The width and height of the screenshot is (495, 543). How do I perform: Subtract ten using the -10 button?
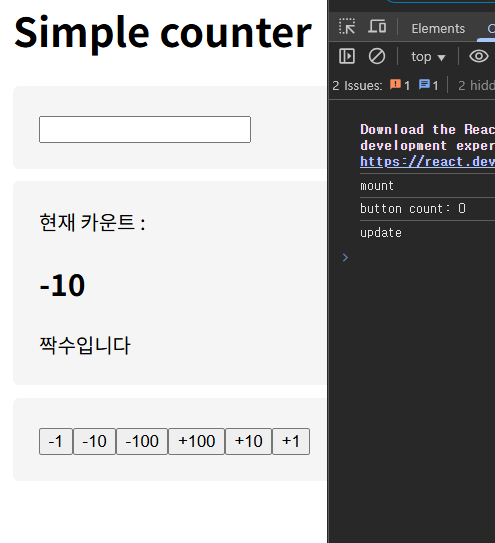(x=94, y=441)
